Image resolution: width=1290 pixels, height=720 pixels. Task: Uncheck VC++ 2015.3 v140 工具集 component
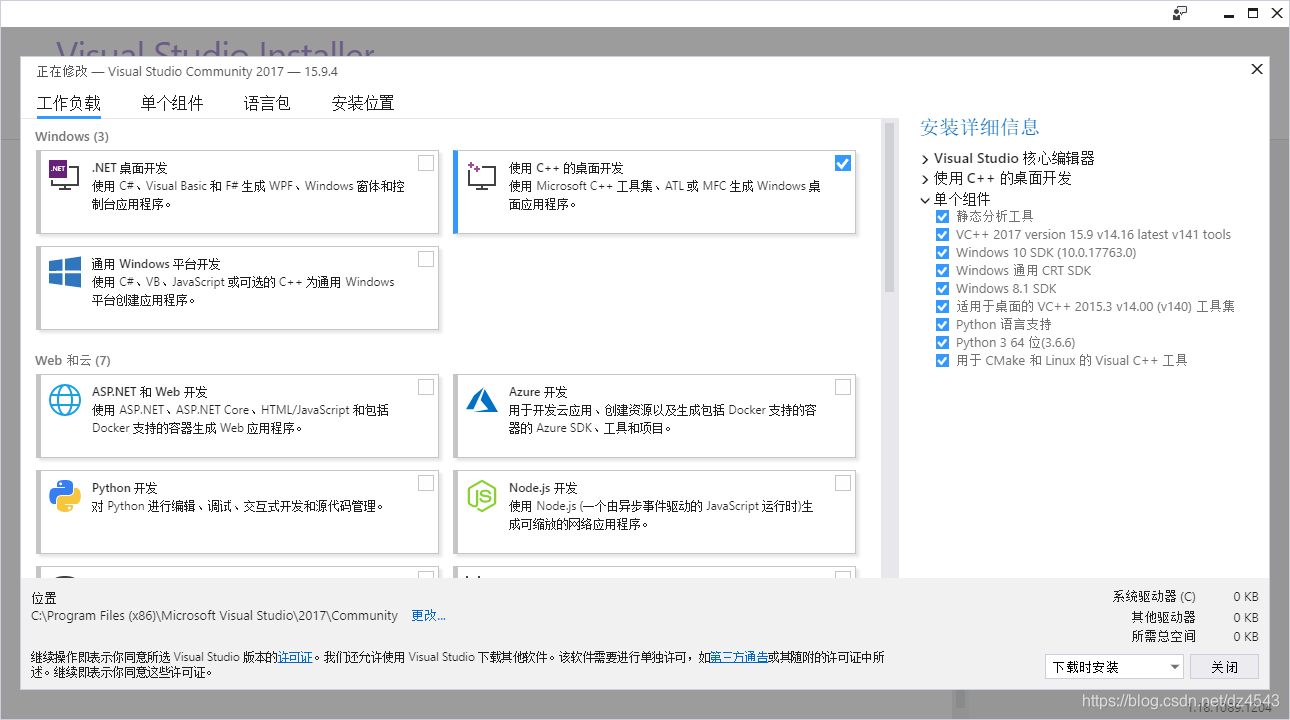click(x=942, y=306)
